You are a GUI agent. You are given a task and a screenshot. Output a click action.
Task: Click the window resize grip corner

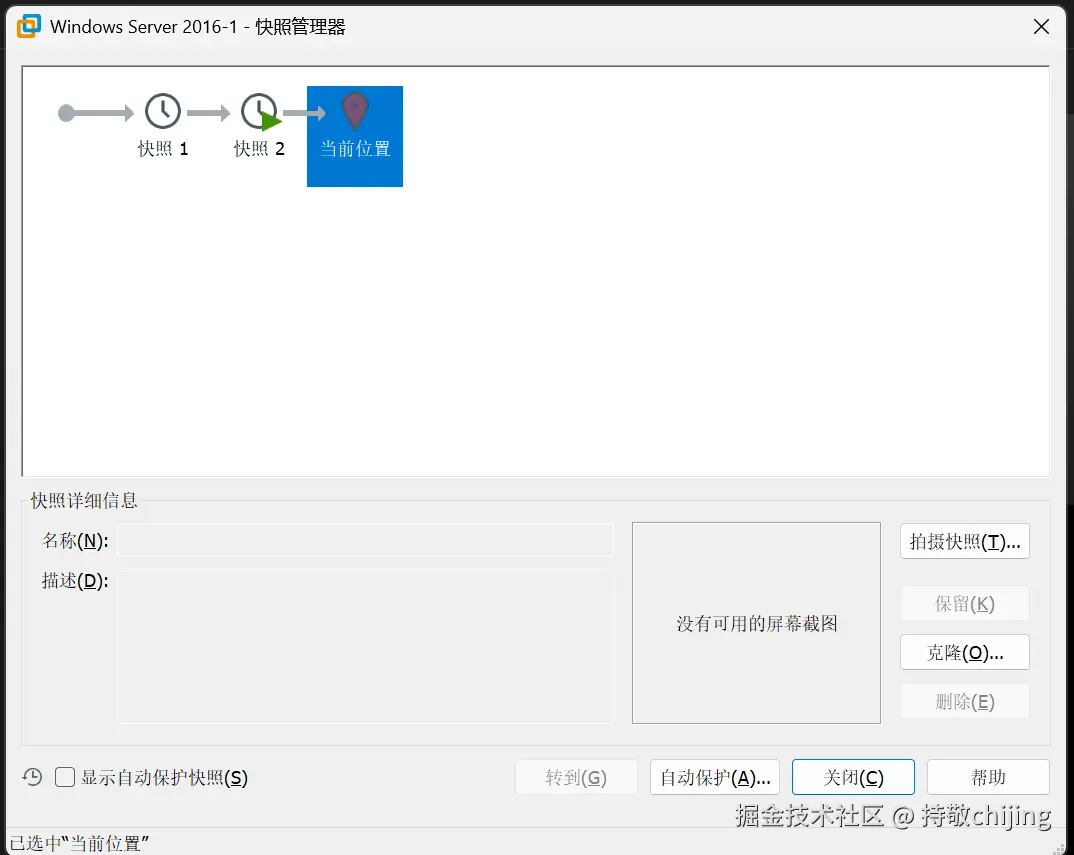1059,849
